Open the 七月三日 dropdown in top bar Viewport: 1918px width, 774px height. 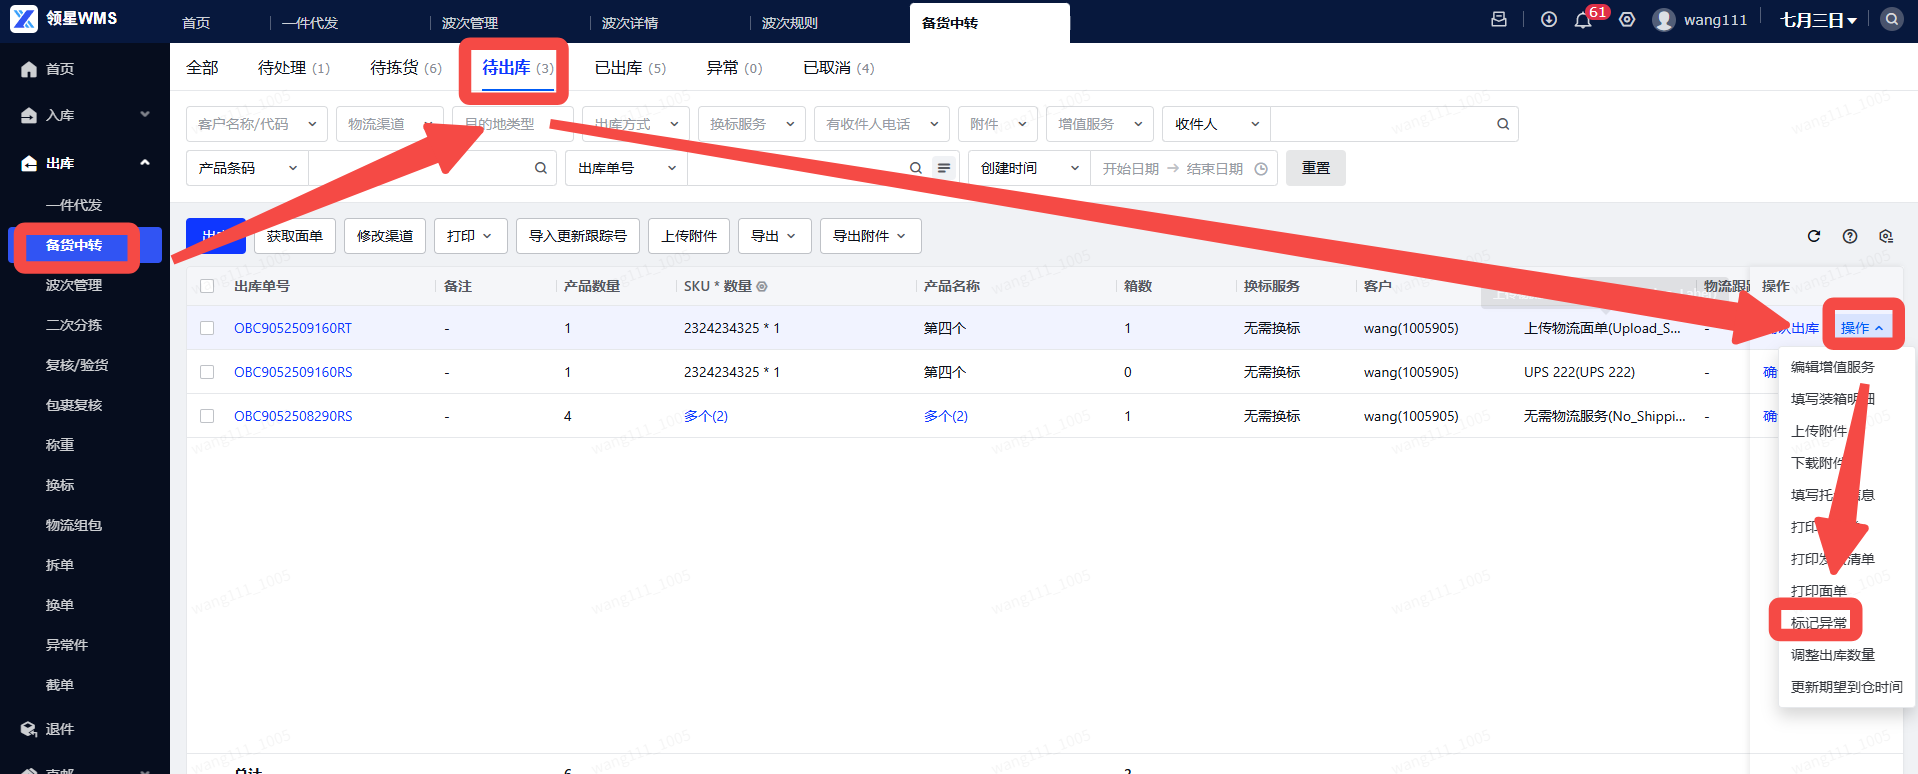point(1818,20)
